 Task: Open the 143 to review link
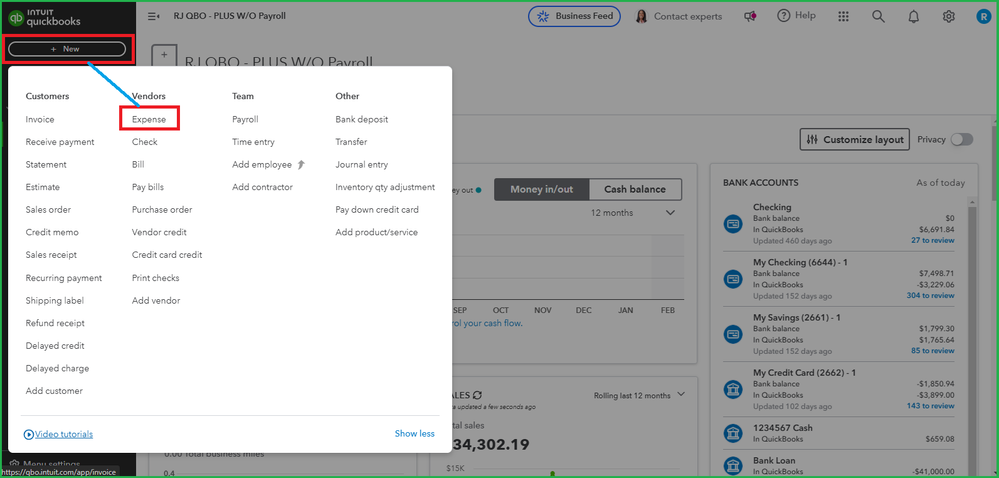point(931,406)
